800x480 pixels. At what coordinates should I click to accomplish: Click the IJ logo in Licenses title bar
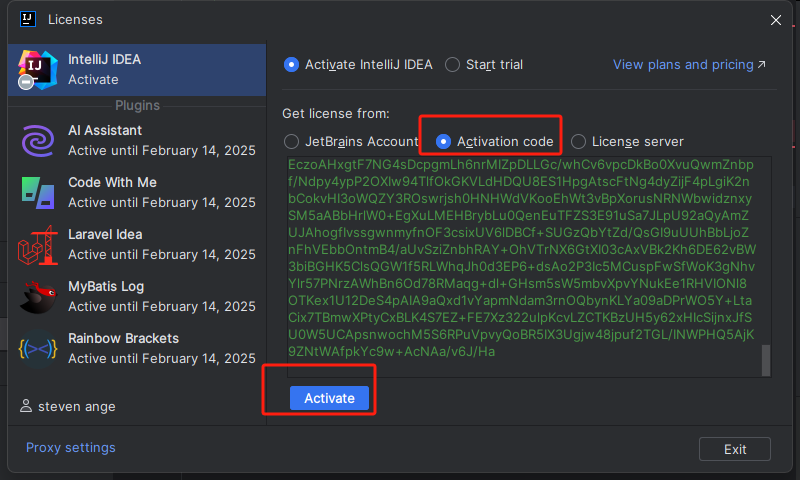coord(28,19)
